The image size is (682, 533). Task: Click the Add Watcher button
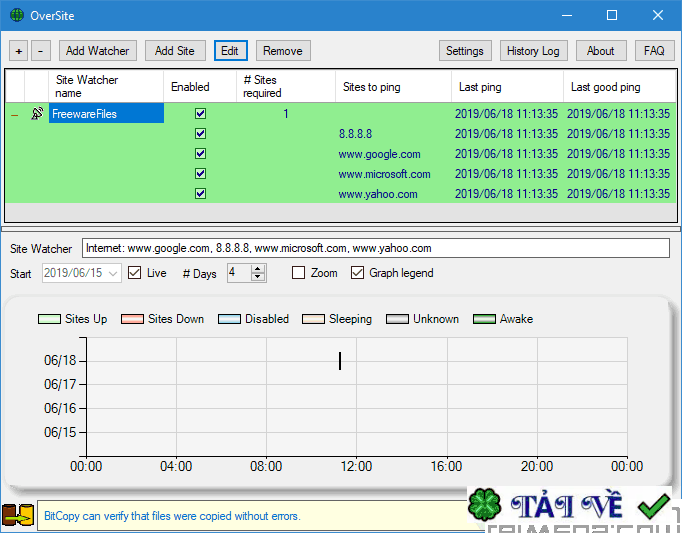pyautogui.click(x=97, y=51)
